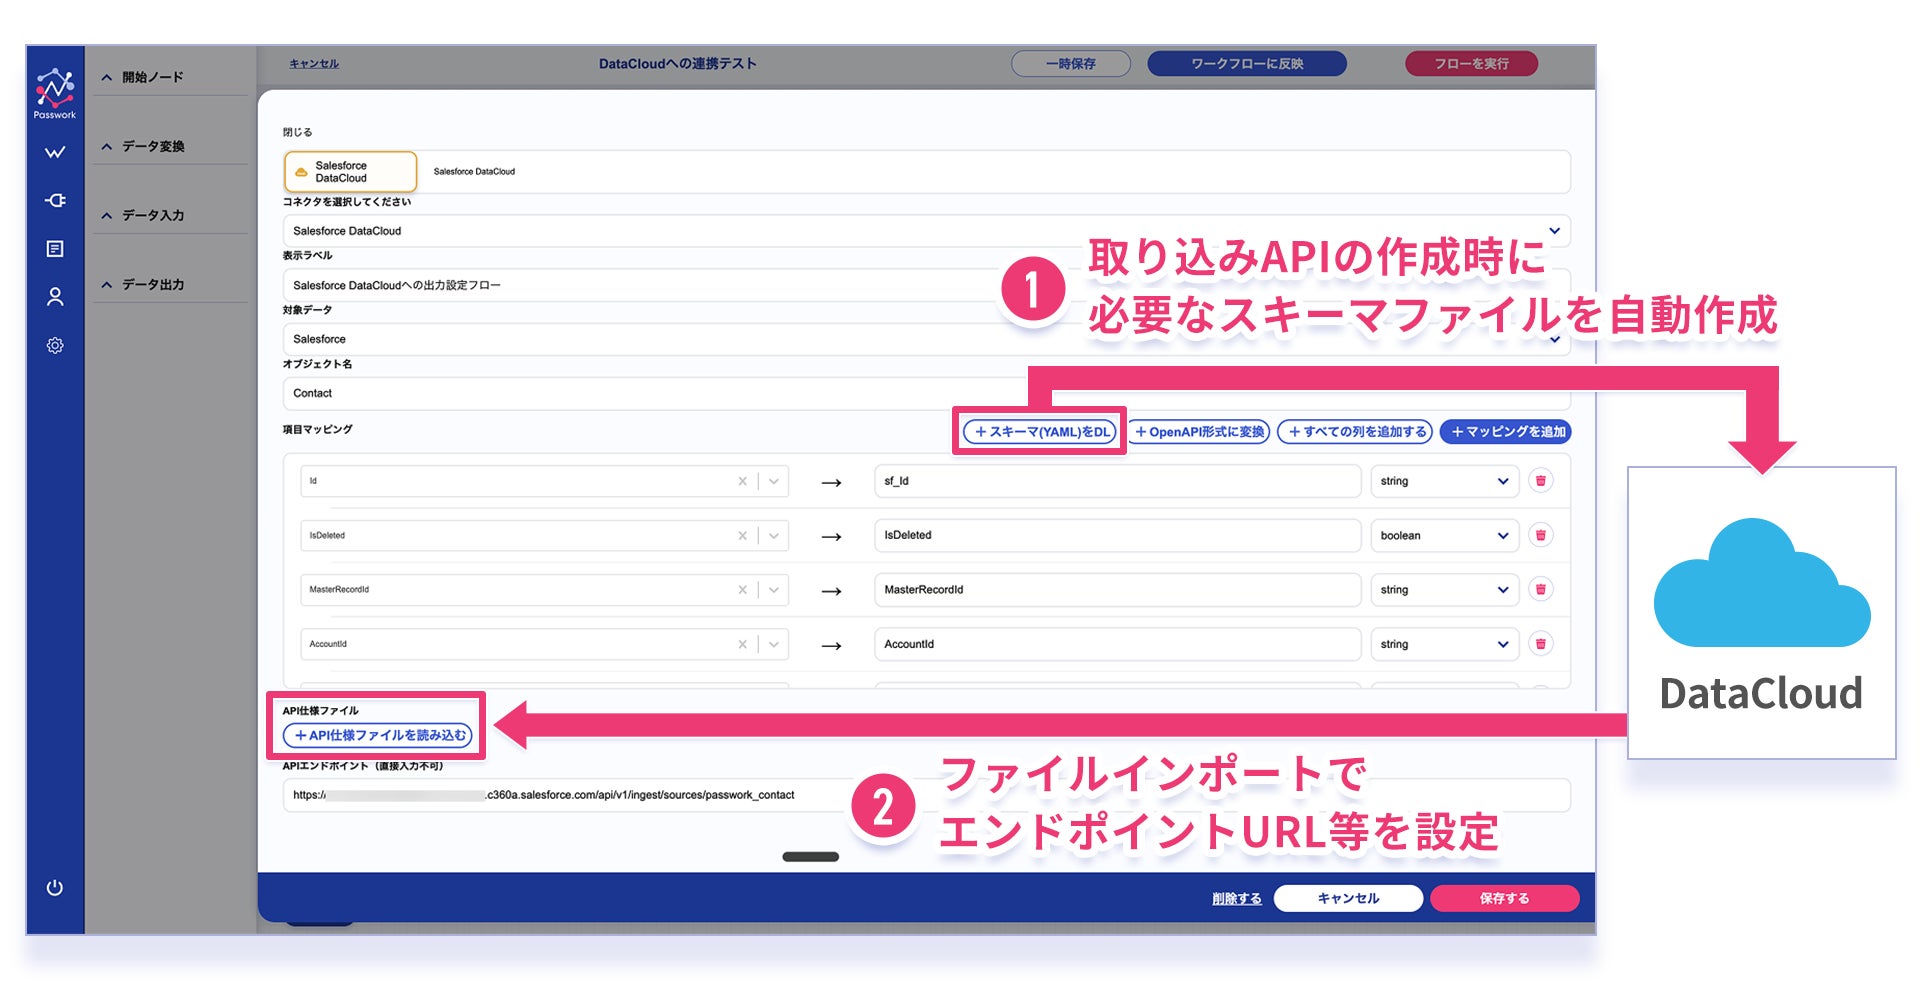Open the settings gear sidebar icon
The image size is (1920, 1004).
point(55,345)
